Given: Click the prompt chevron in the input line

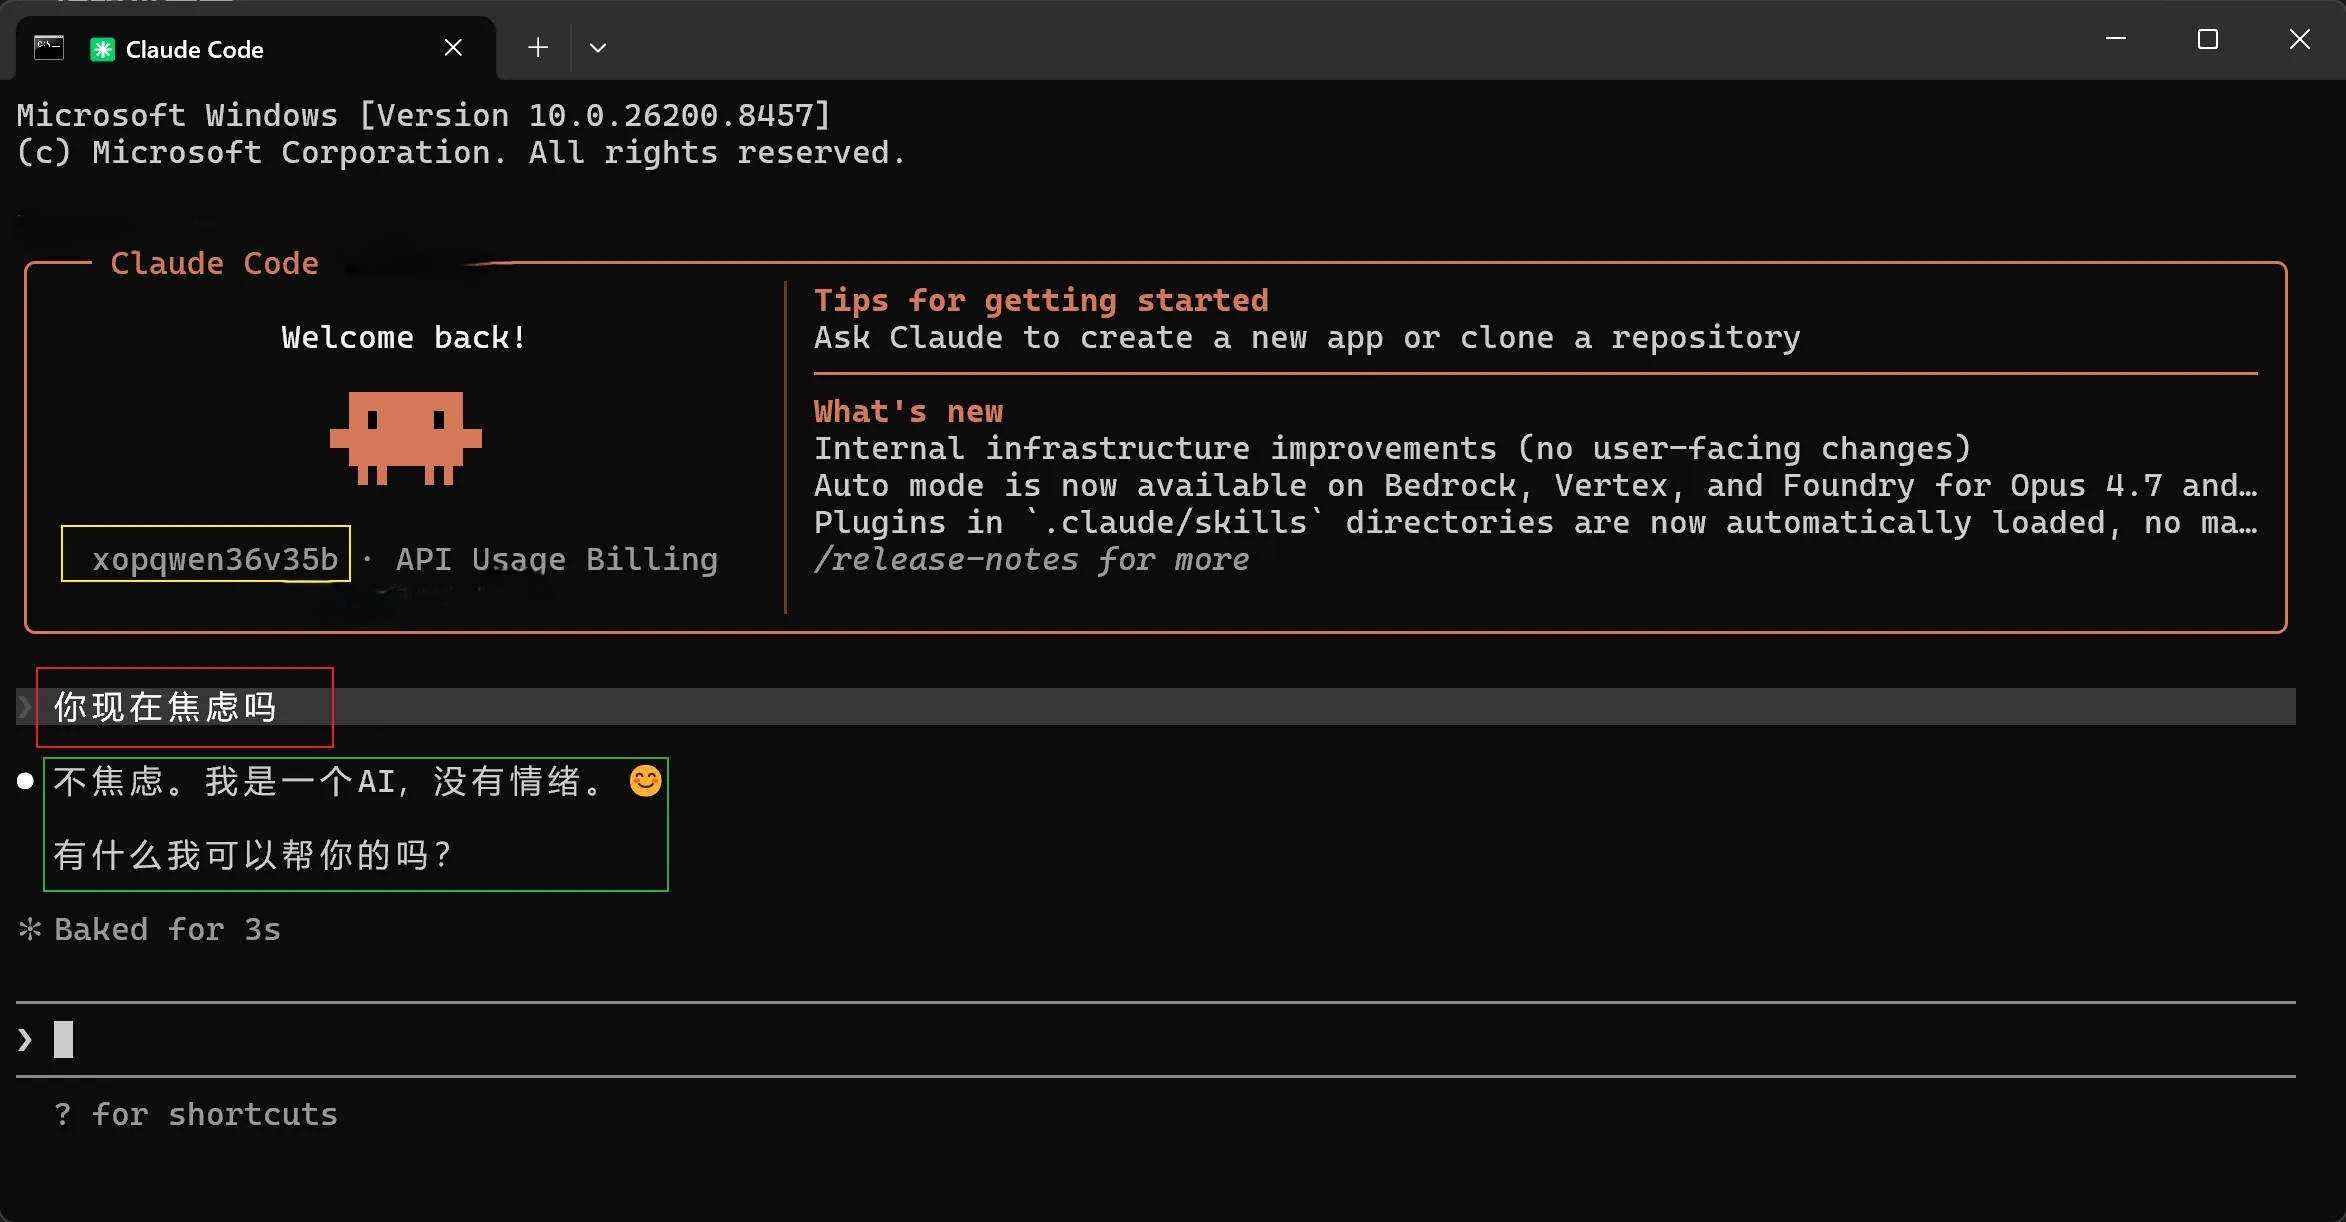Looking at the screenshot, I should [25, 1040].
